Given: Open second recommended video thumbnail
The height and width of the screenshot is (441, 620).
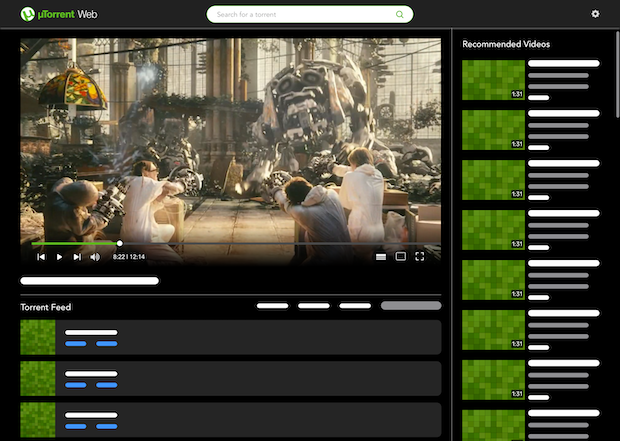Looking at the screenshot, I should click(x=493, y=130).
